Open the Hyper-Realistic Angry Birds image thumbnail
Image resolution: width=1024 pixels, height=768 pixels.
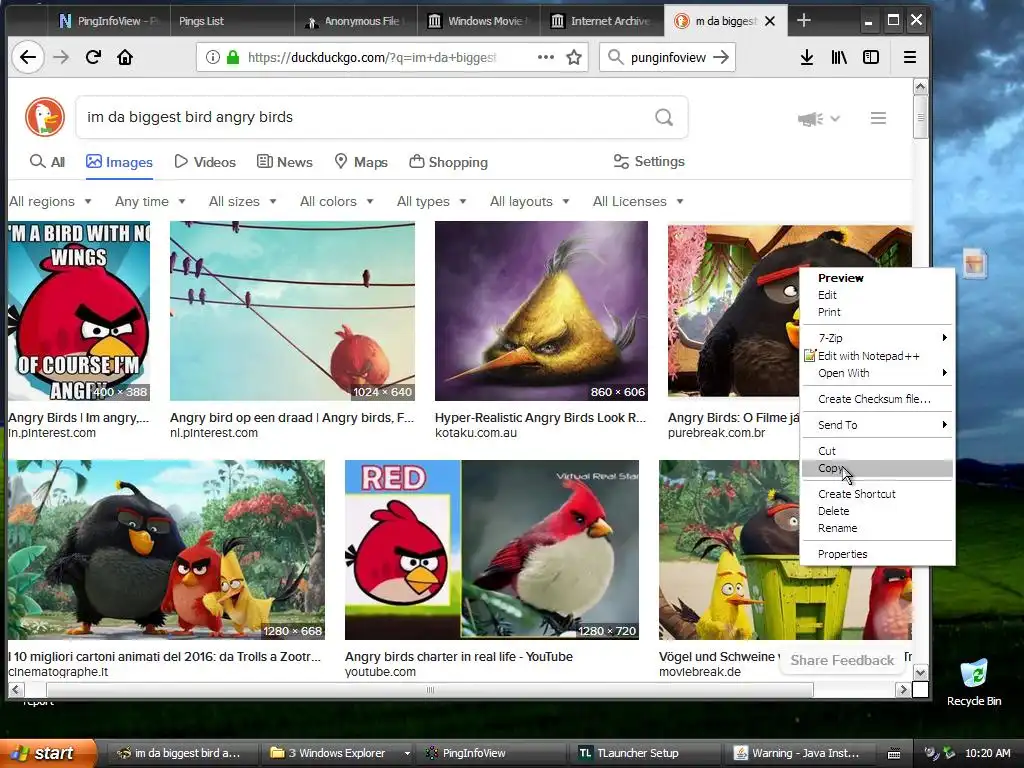point(541,311)
